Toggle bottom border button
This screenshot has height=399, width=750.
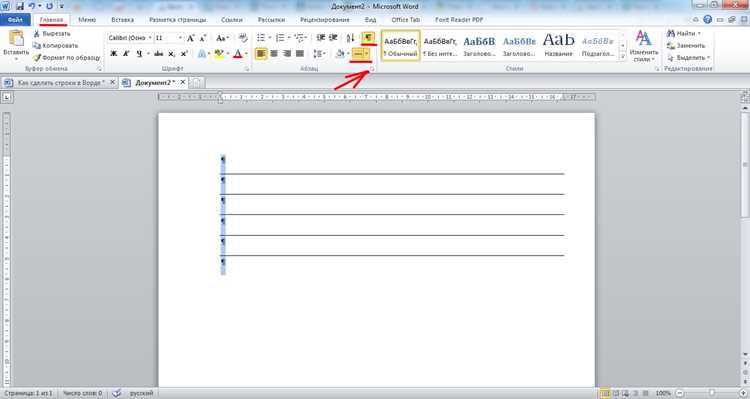357,54
